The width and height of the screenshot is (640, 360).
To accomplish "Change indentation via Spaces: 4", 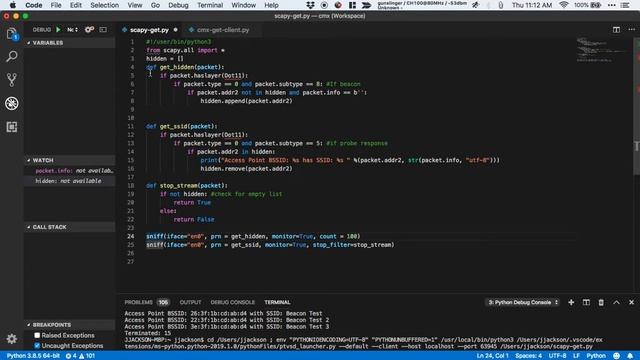I will point(528,356).
